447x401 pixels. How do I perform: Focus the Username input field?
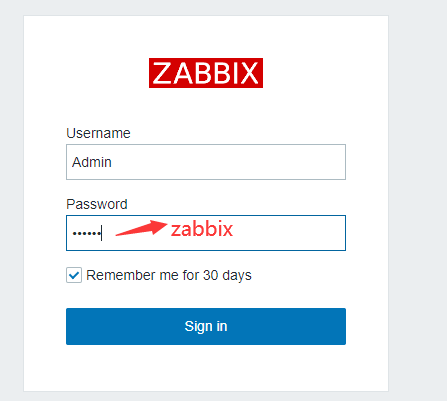[206, 162]
